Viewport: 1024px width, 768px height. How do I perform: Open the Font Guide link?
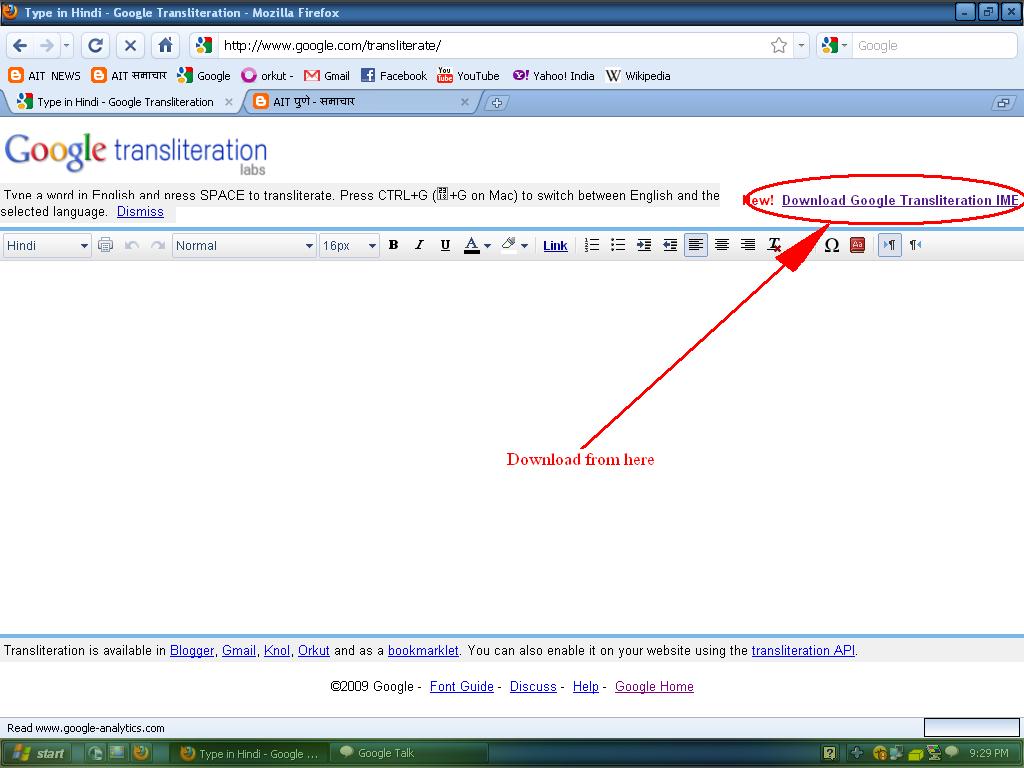[x=462, y=686]
